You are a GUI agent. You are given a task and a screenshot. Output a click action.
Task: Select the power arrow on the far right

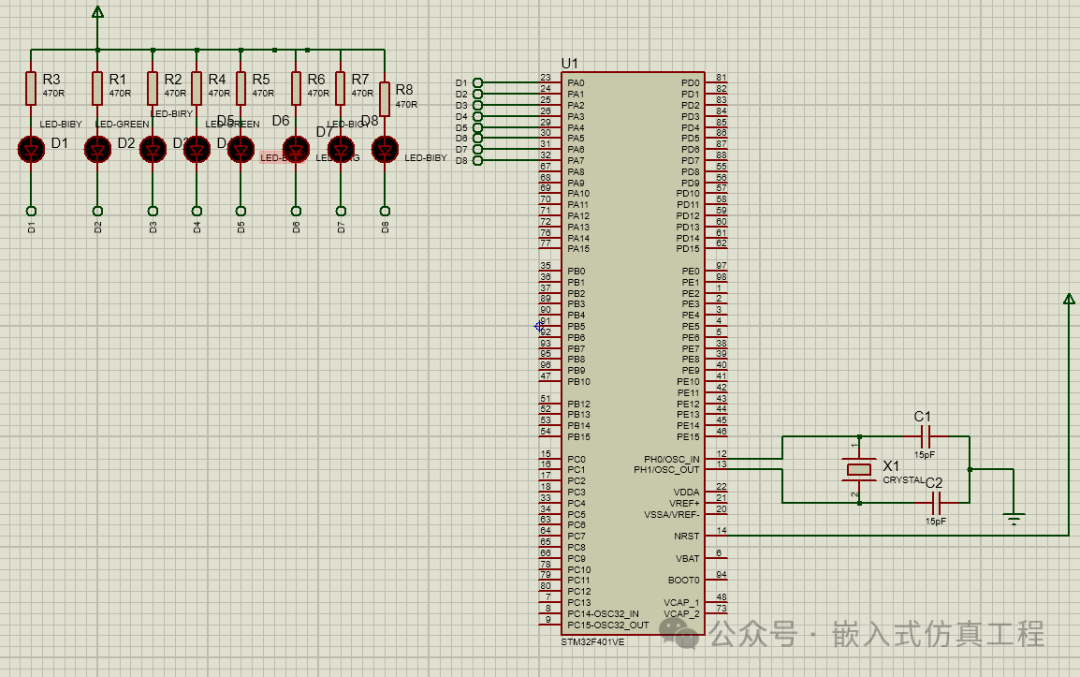[1068, 296]
